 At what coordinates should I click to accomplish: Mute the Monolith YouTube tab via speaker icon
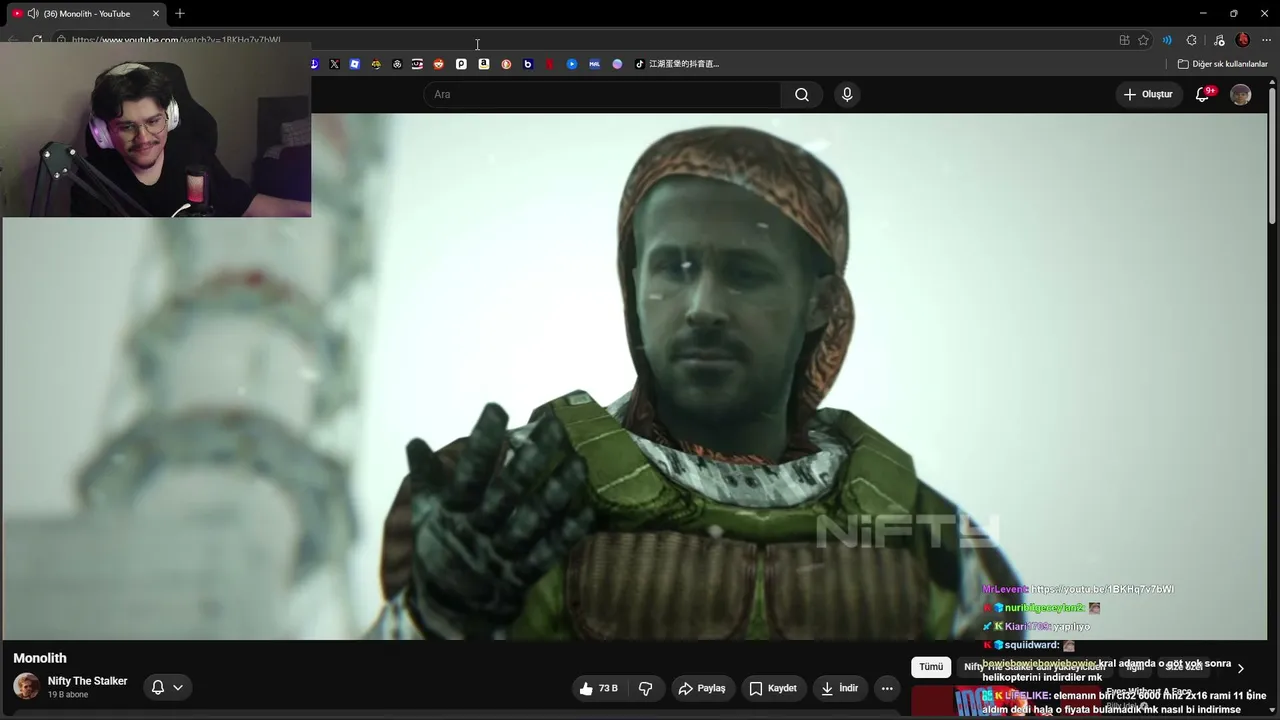[33, 14]
